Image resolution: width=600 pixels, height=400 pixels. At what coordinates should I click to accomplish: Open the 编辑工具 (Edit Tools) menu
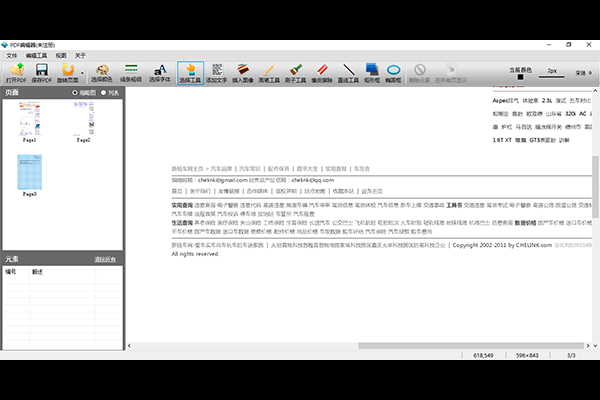(x=36, y=56)
